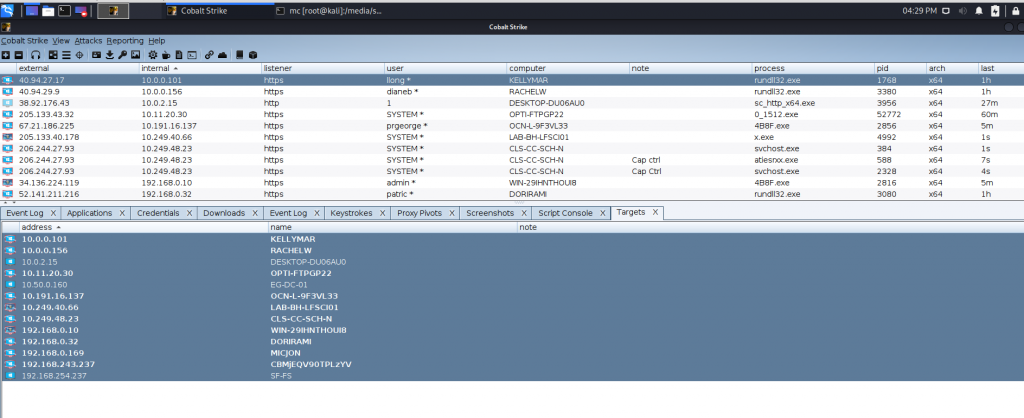
Task: Select target MICJON in Targets list
Action: click(x=512, y=353)
